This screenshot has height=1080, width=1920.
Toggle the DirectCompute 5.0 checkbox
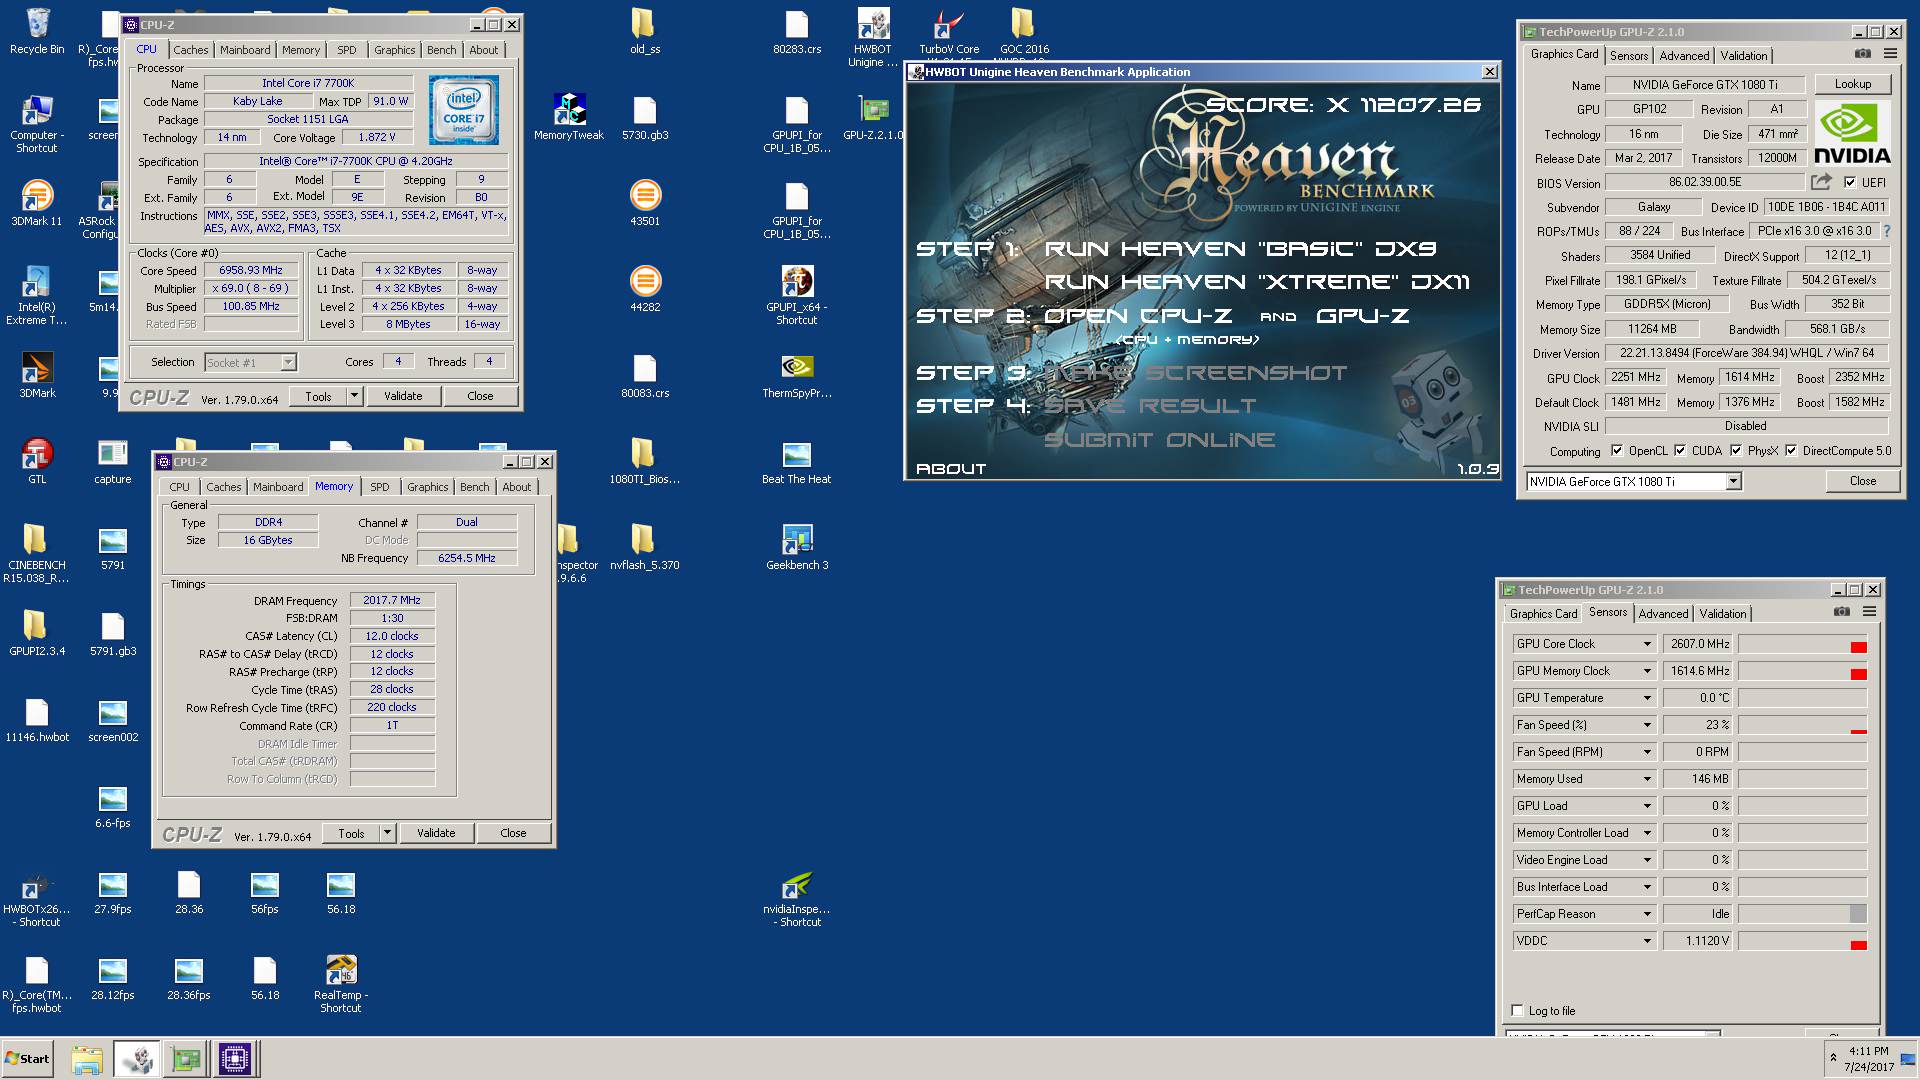[1791, 451]
